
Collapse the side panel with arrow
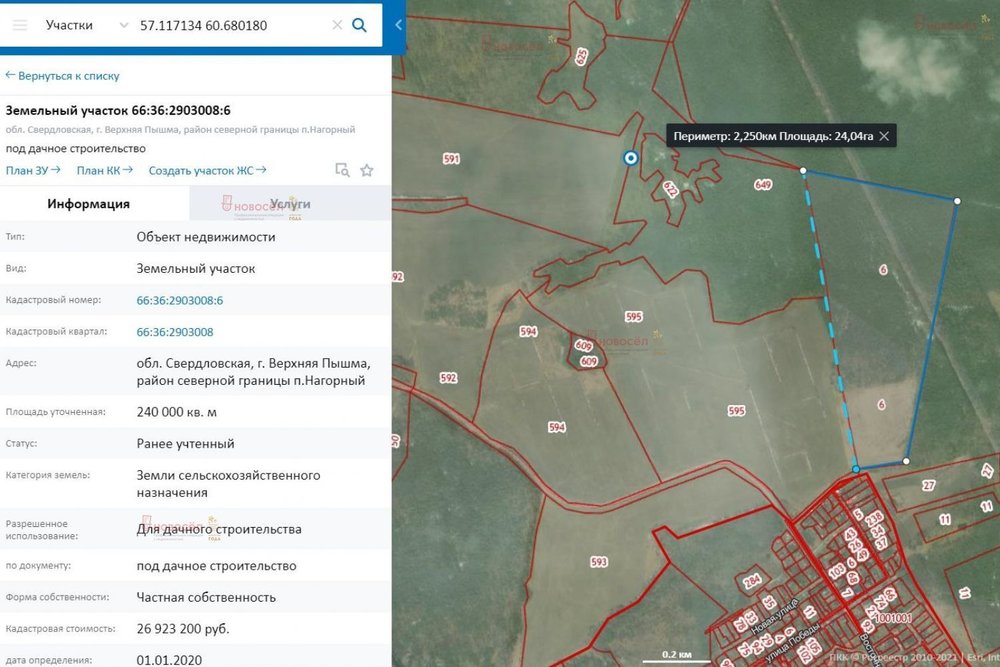click(x=398, y=25)
